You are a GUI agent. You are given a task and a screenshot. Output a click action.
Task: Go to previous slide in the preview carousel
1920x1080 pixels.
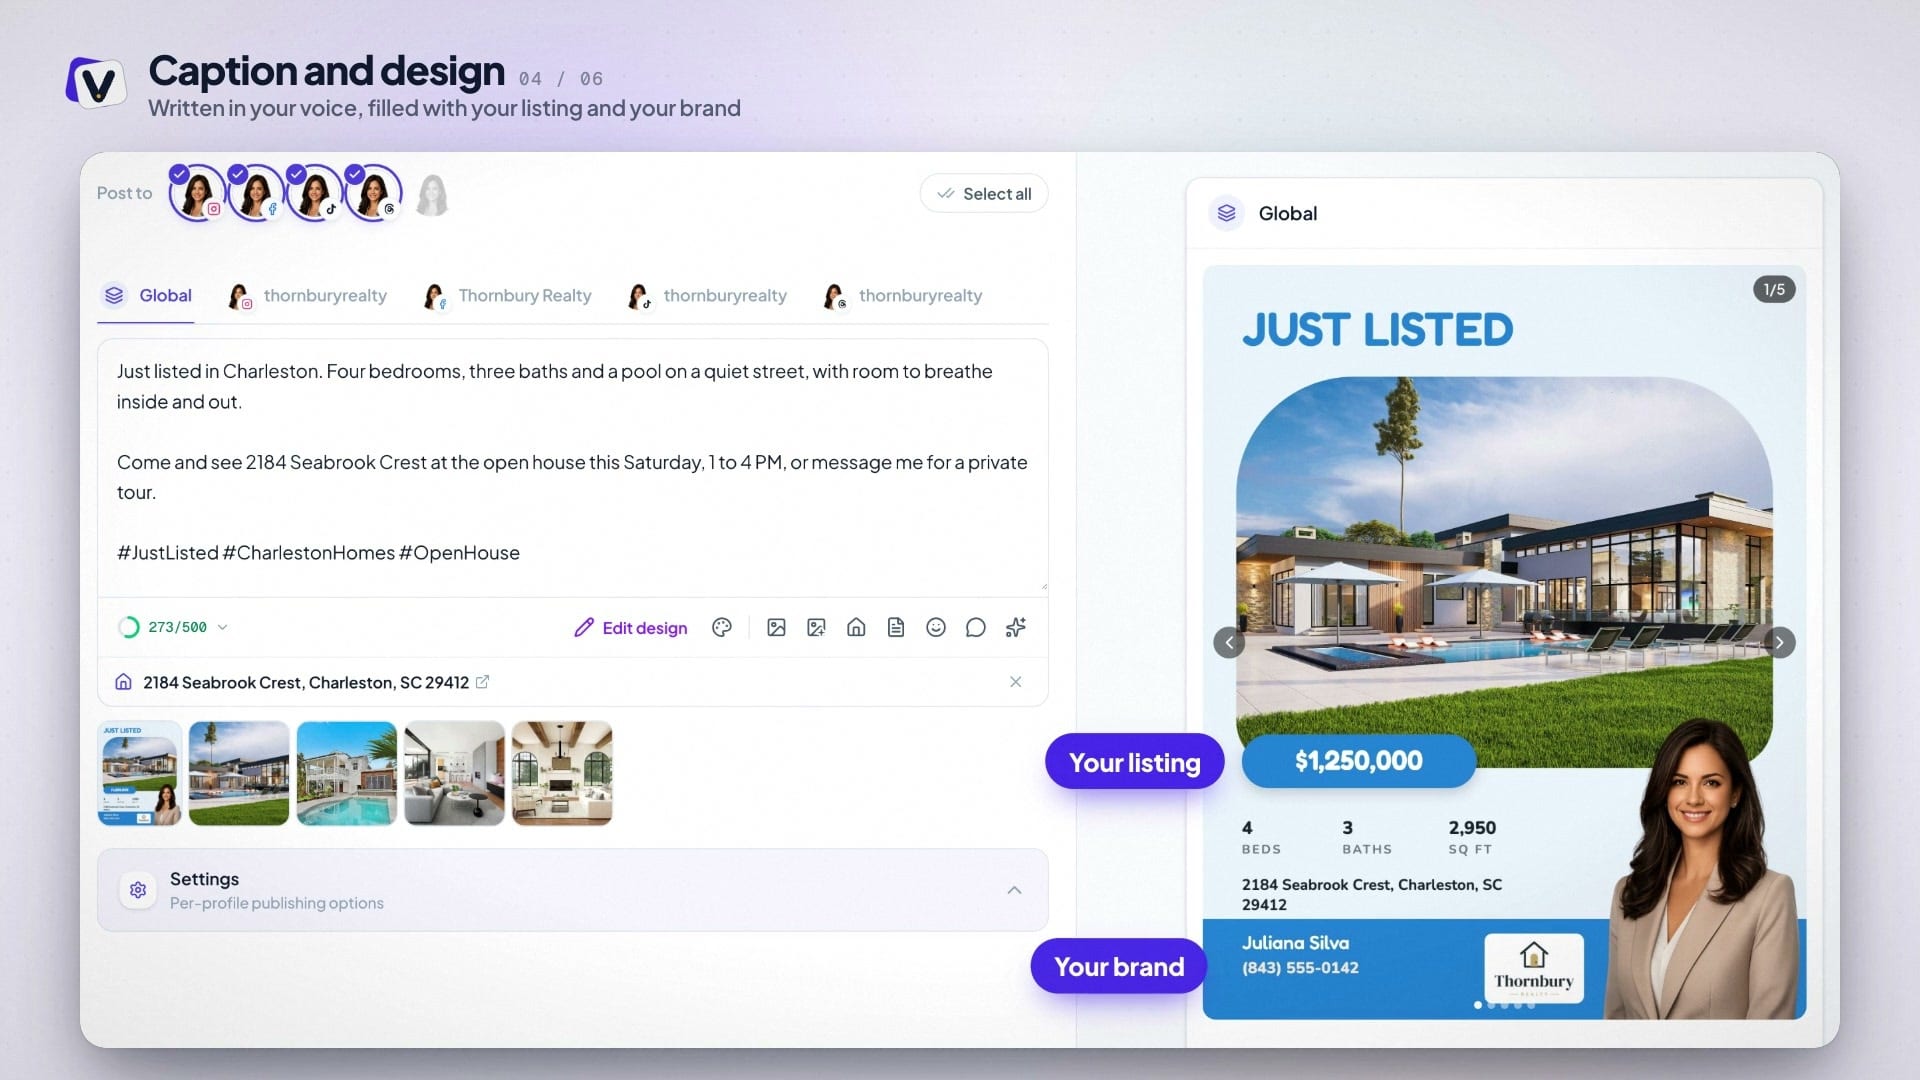pyautogui.click(x=1229, y=642)
